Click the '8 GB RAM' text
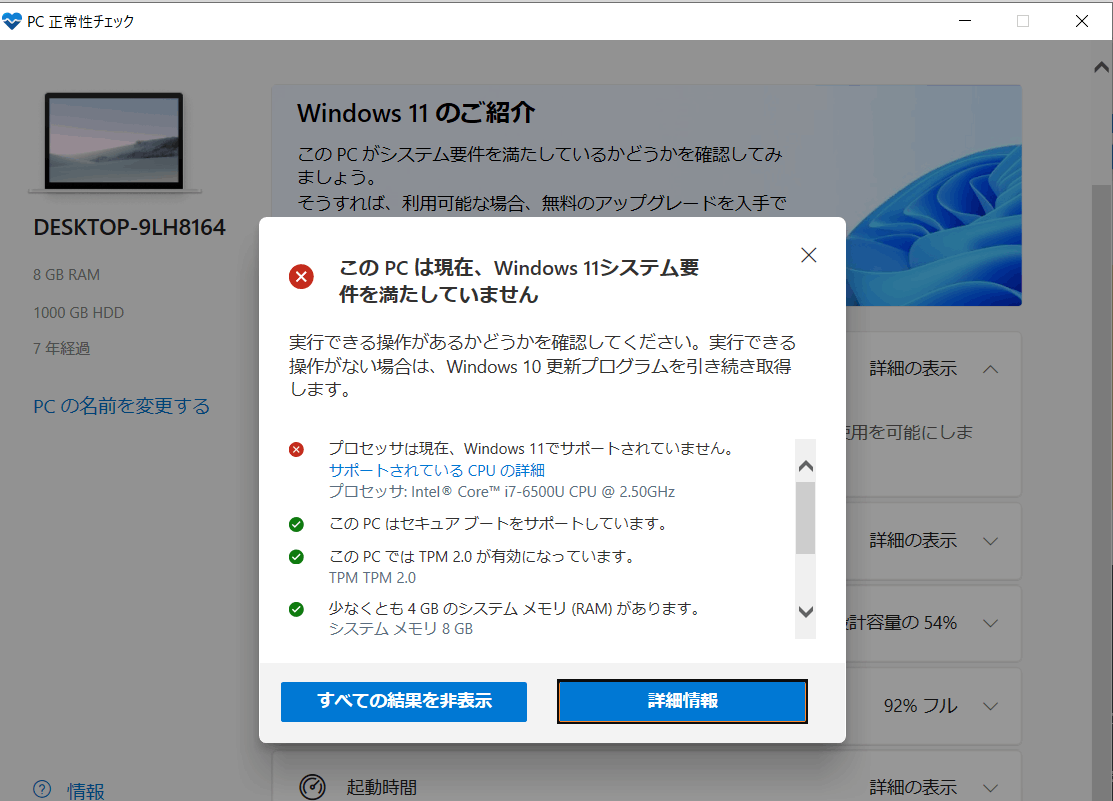1113x801 pixels. coord(67,275)
